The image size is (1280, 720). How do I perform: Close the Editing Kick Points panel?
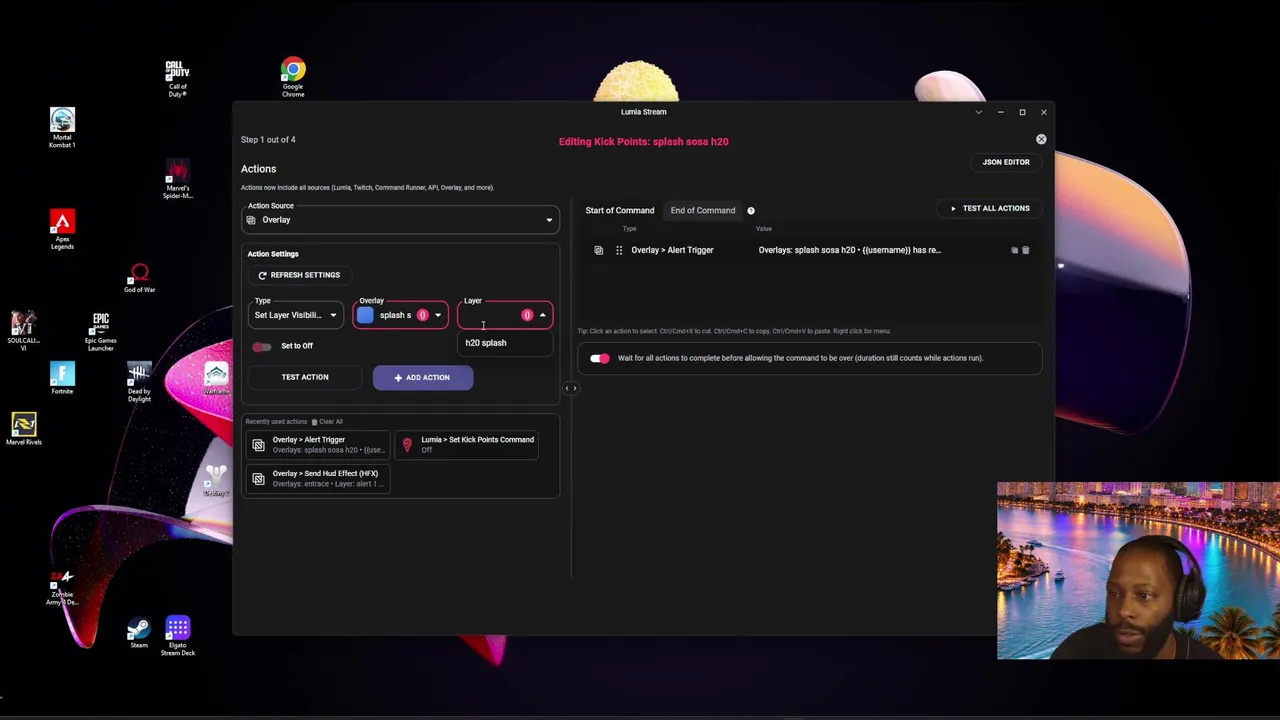click(x=1041, y=140)
